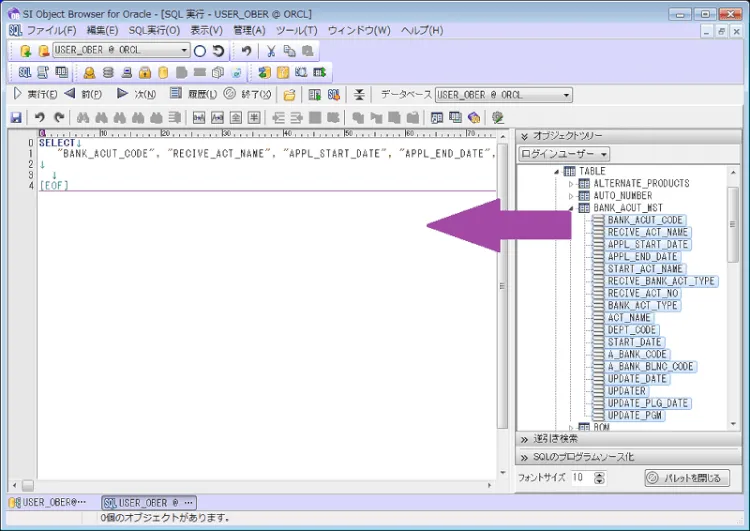Click the フォントサイズ value field
The image size is (750, 531).
tap(582, 477)
